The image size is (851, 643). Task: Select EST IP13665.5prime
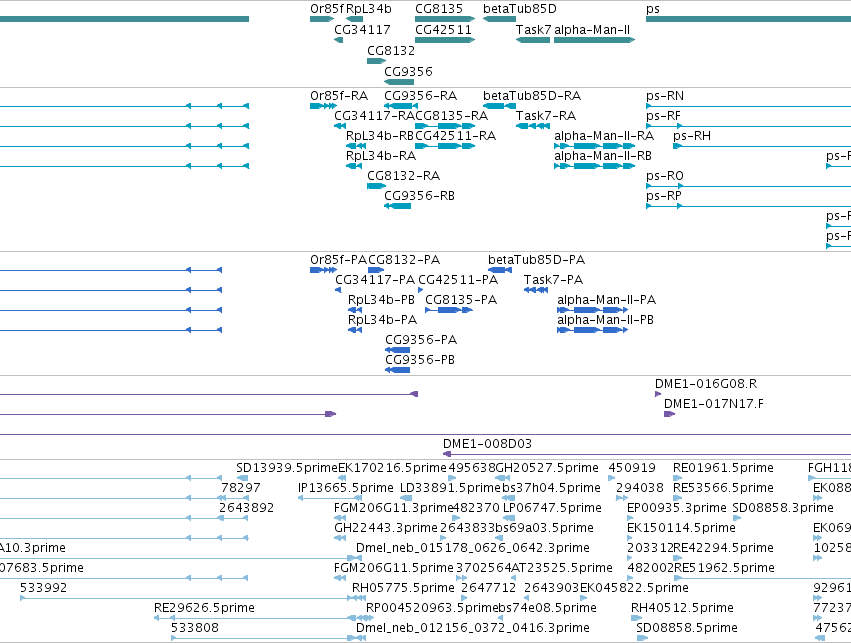coord(346,488)
